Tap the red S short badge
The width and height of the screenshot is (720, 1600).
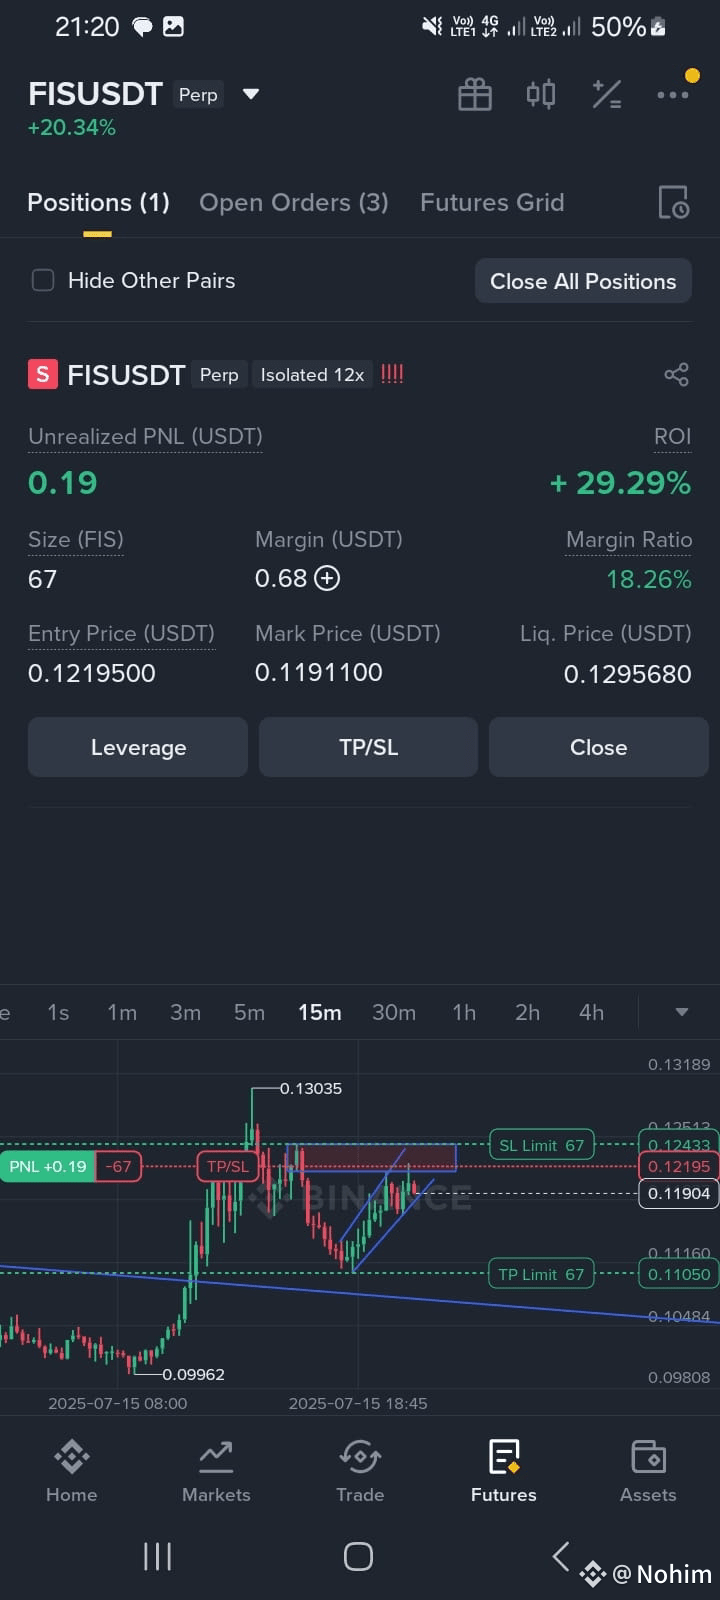pos(42,375)
